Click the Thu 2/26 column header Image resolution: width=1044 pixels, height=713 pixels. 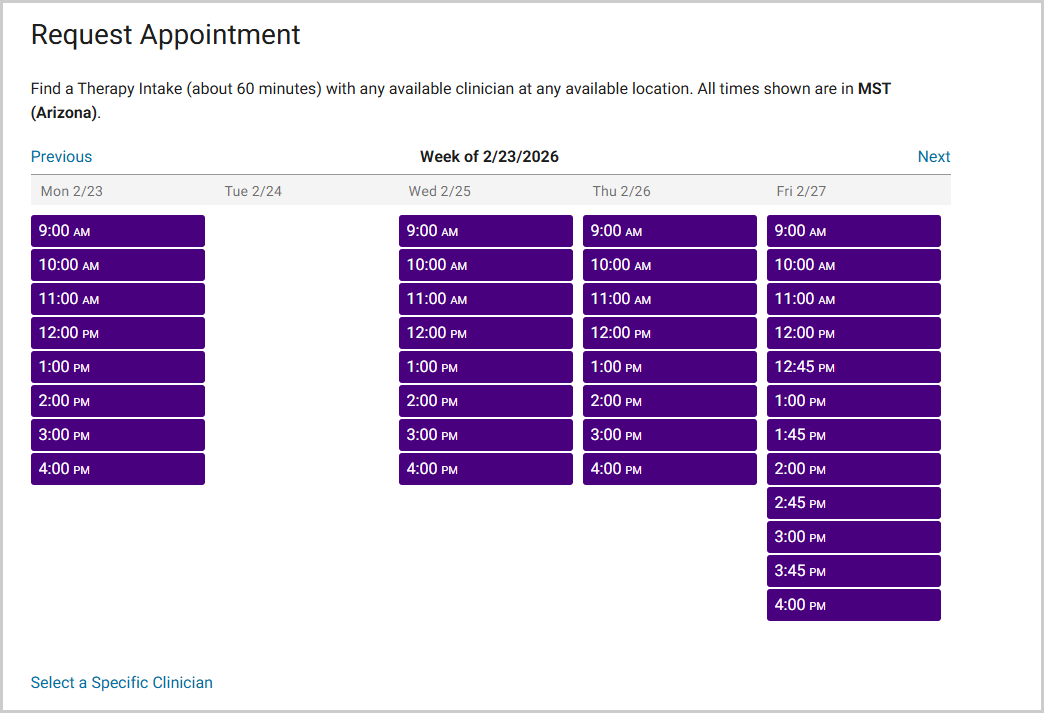[x=622, y=191]
